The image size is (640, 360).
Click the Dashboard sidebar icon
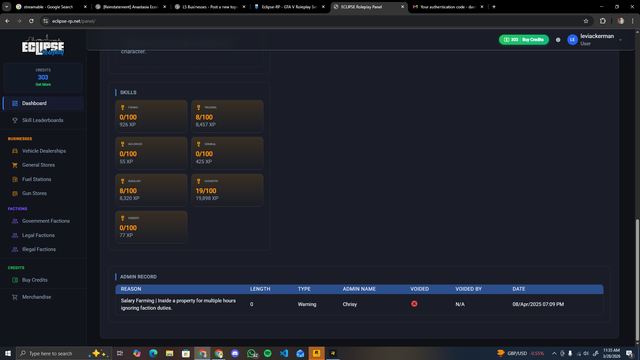coord(15,103)
